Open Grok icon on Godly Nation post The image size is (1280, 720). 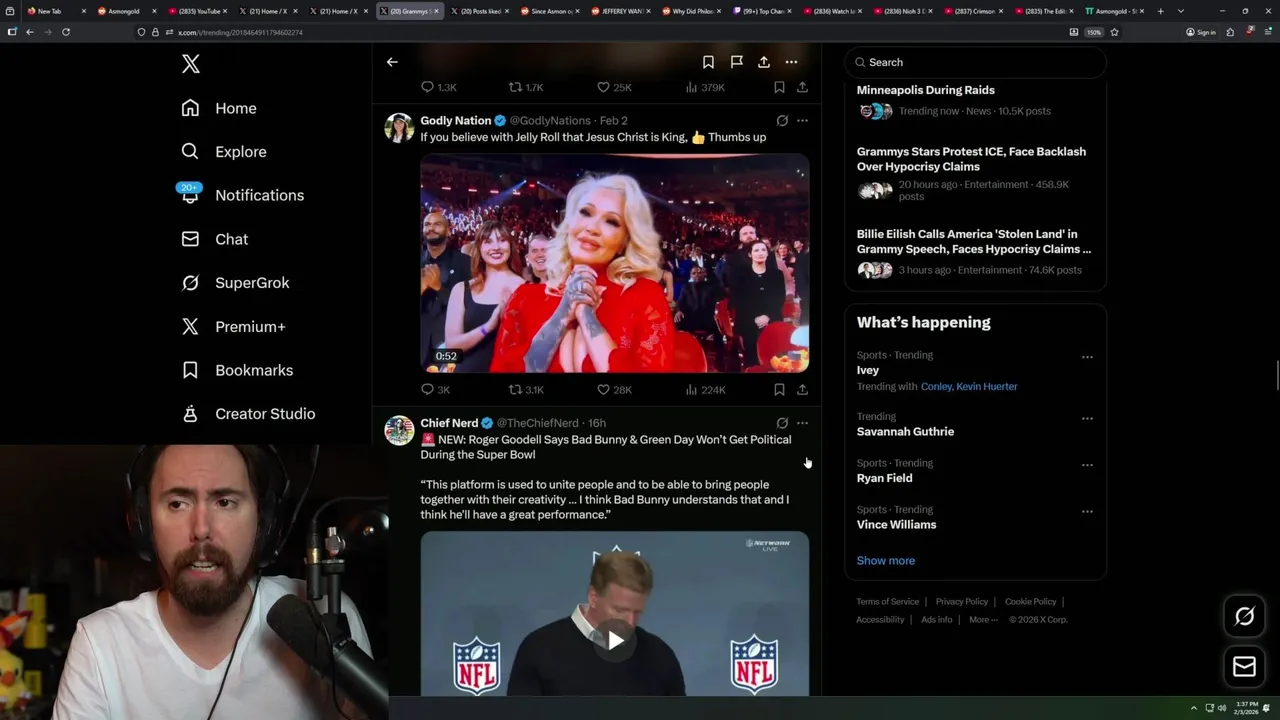pyautogui.click(x=782, y=121)
